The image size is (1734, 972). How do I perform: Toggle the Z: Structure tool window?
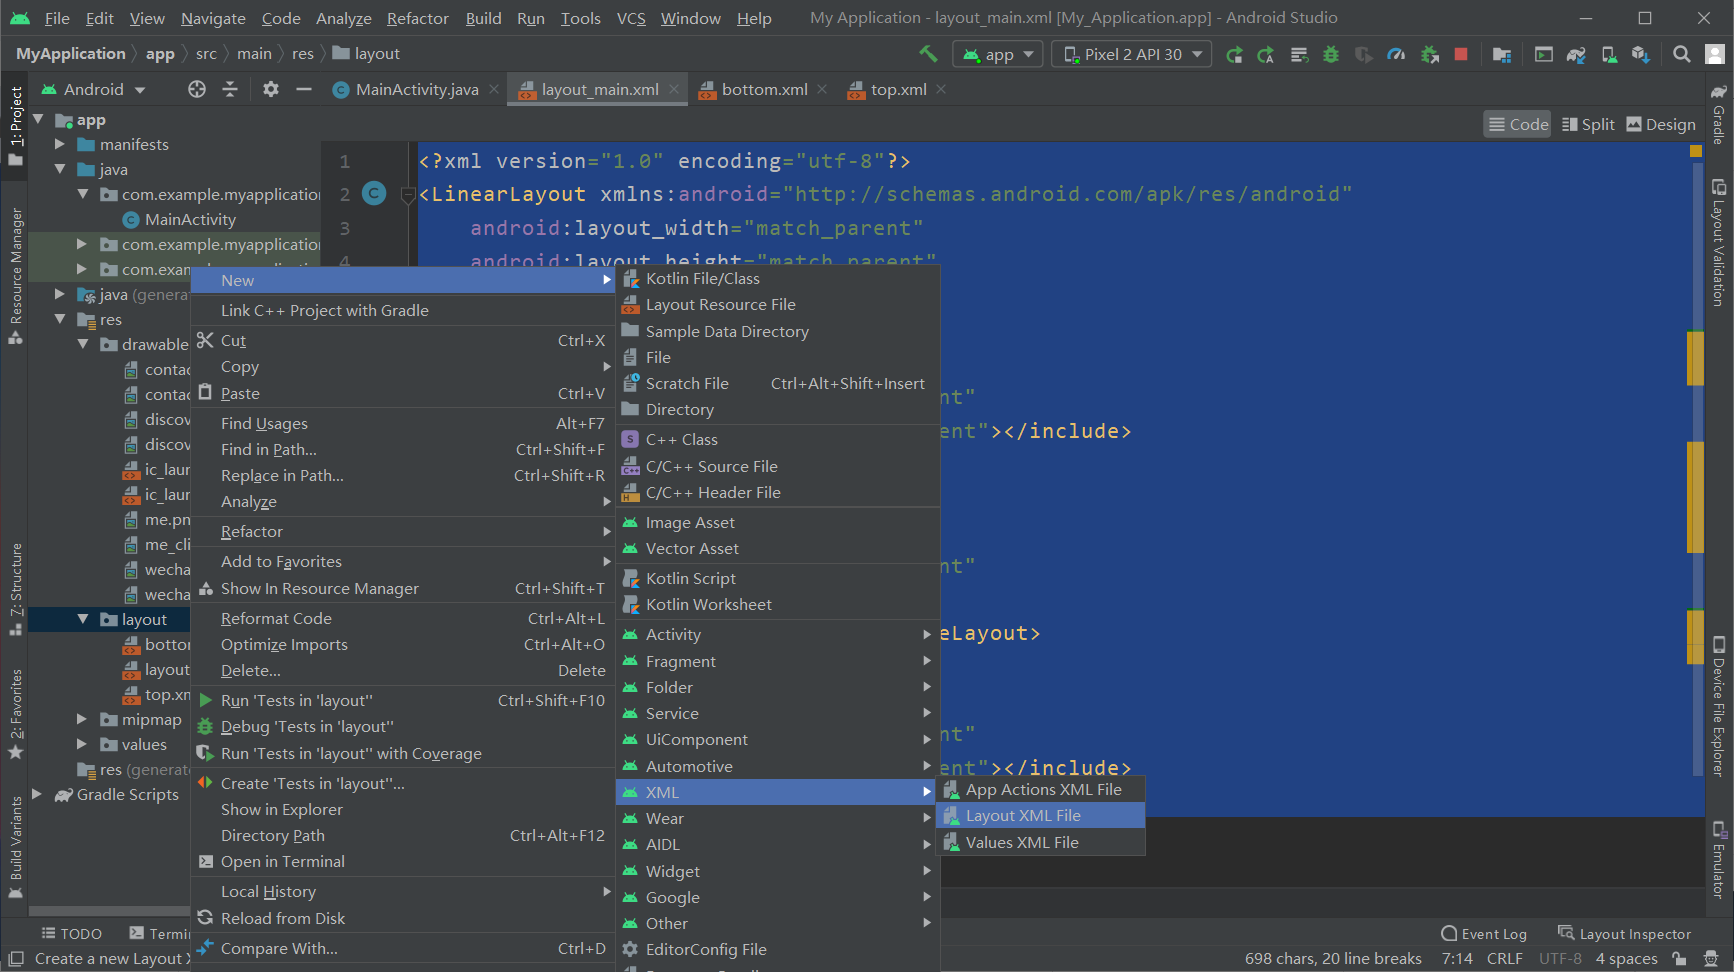coord(16,589)
